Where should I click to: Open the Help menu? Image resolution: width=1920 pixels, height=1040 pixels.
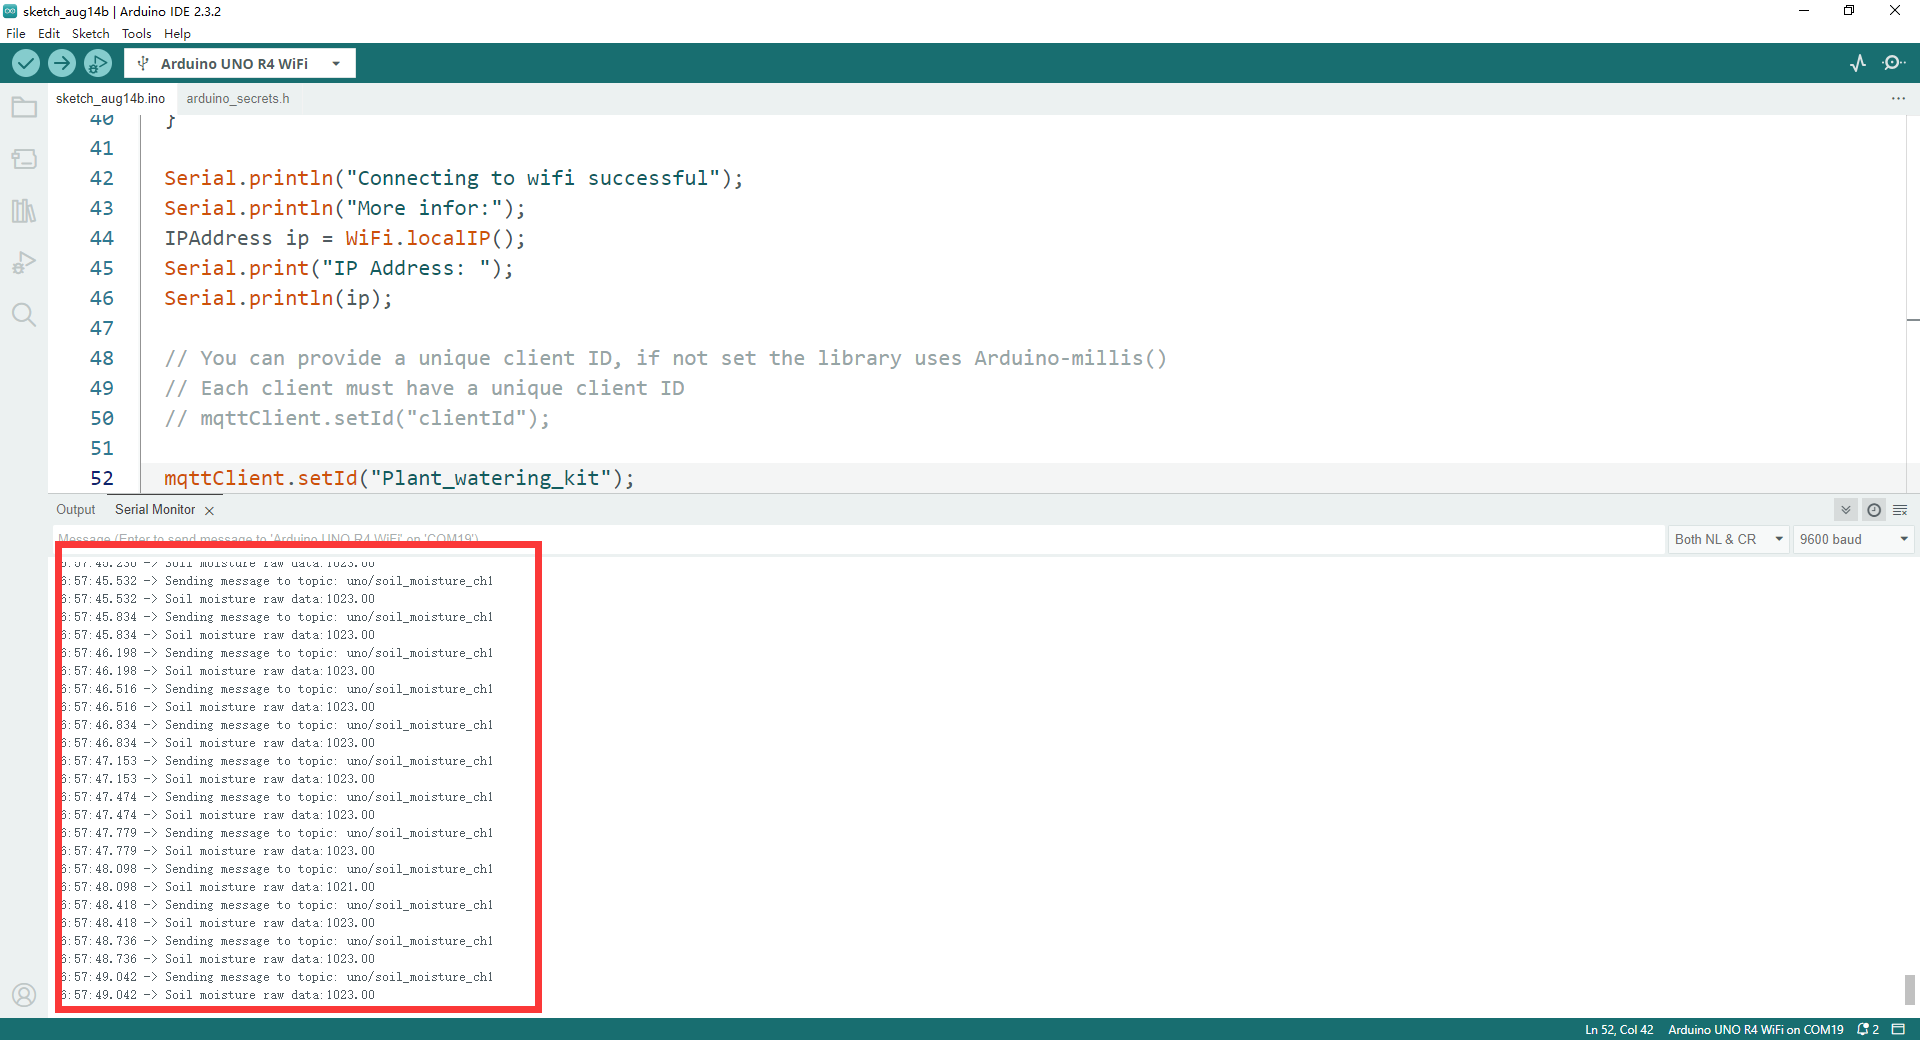[x=177, y=33]
